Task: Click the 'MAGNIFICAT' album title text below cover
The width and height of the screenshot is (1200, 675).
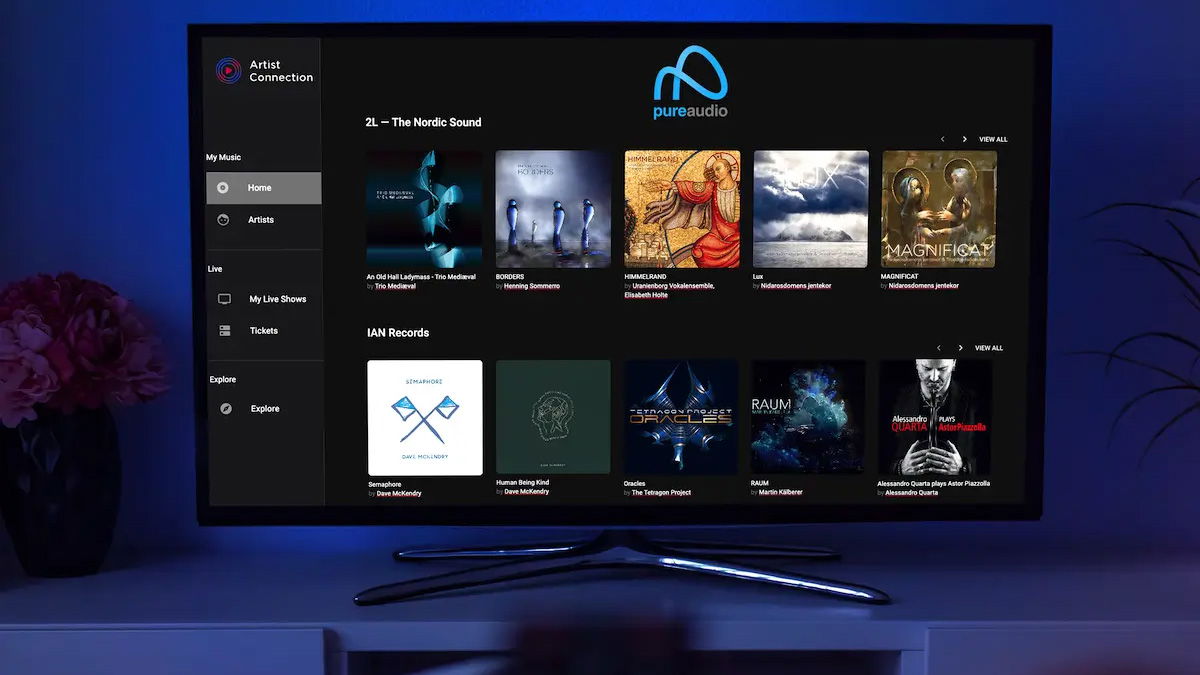Action: (901, 277)
